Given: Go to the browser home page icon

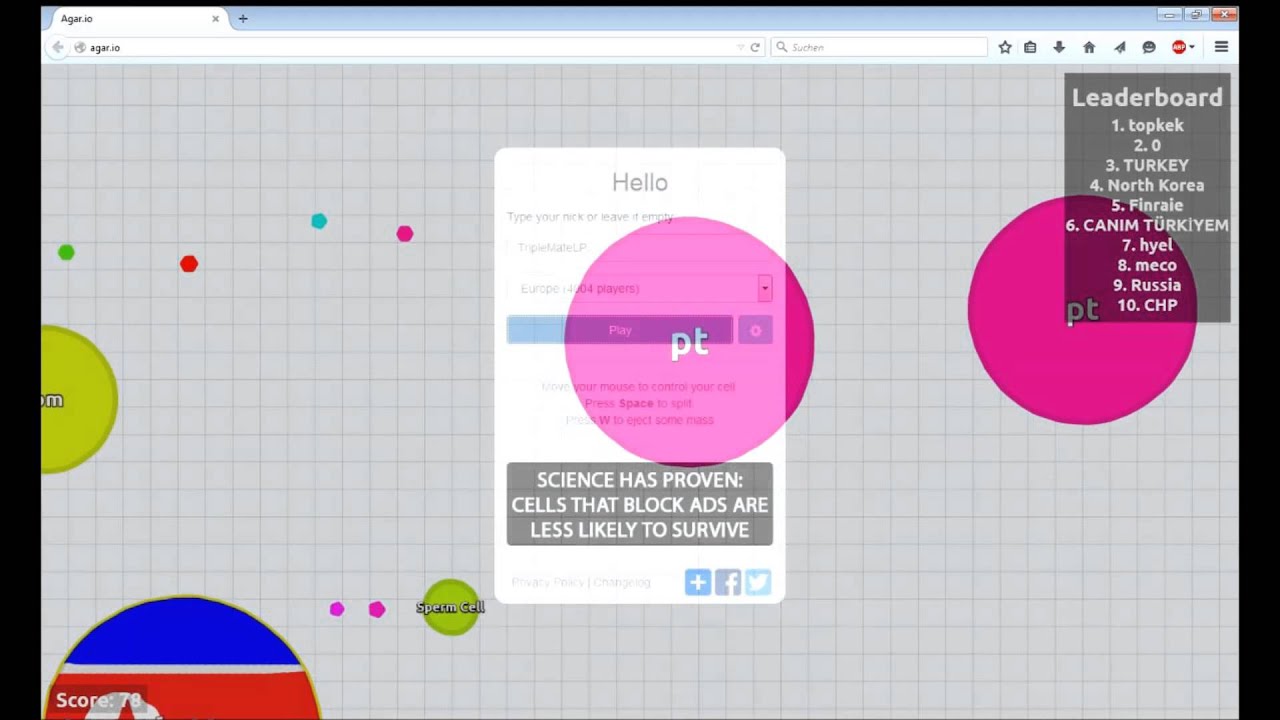Looking at the screenshot, I should click(1089, 47).
